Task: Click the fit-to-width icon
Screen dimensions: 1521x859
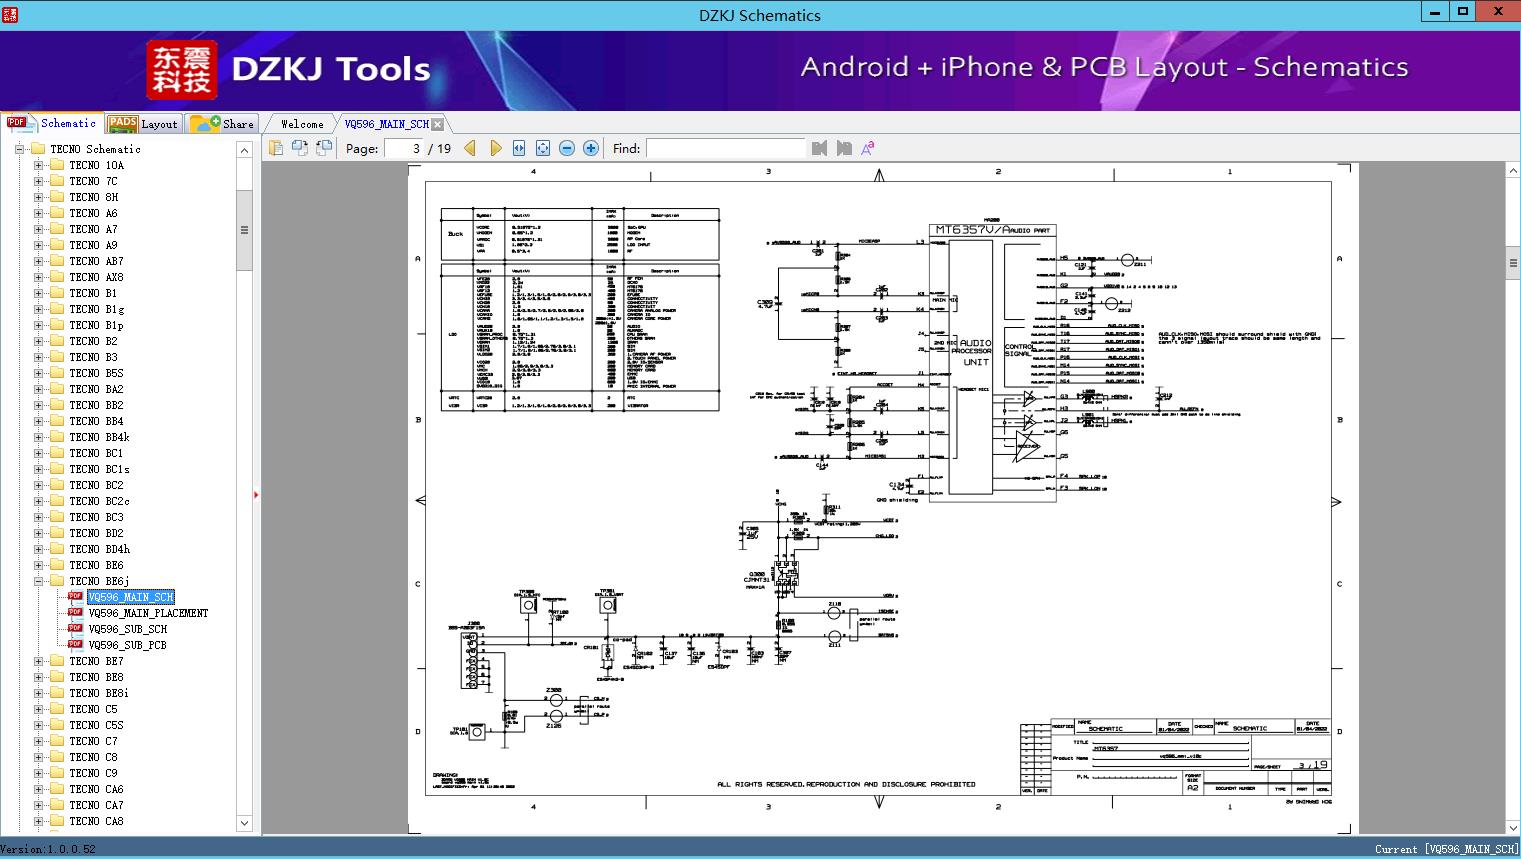Action: (x=519, y=148)
